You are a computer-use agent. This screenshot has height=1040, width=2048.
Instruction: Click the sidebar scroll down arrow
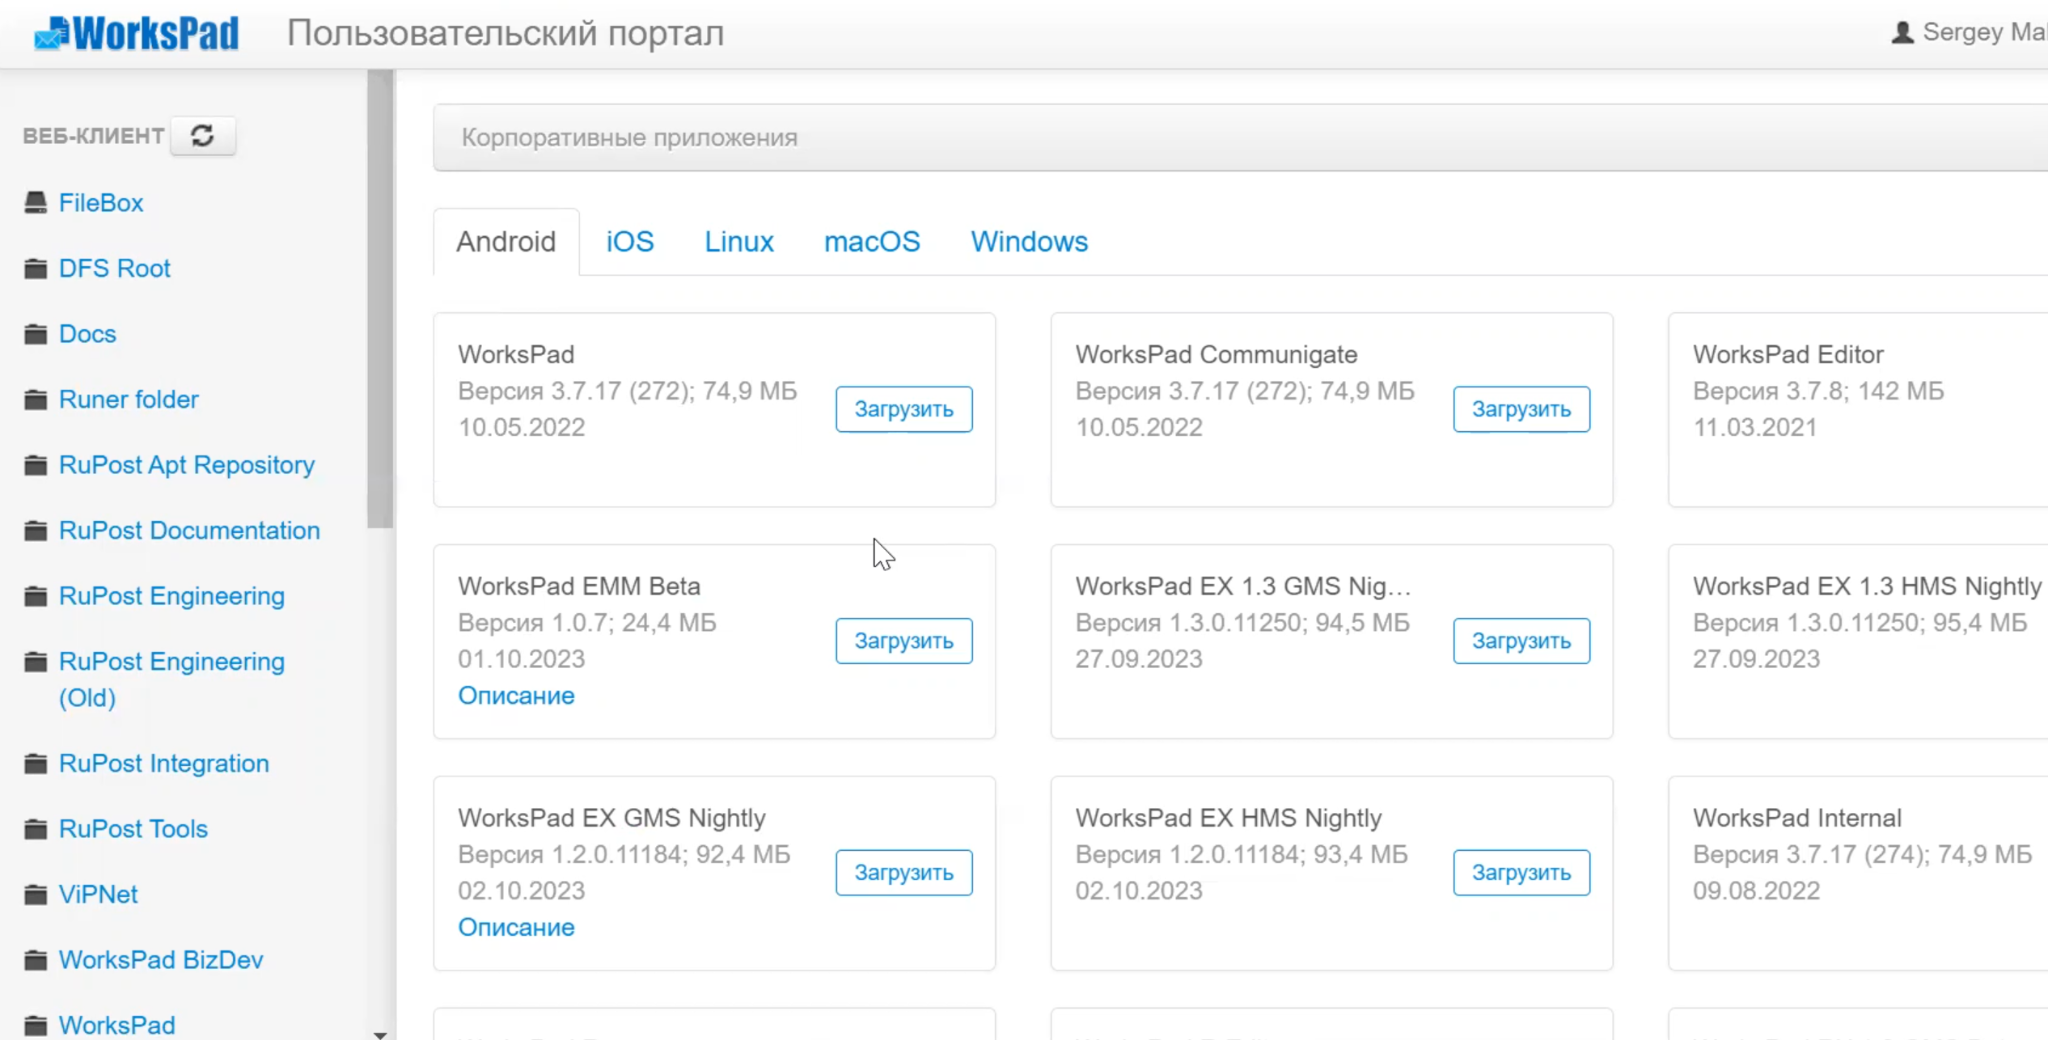click(x=380, y=1034)
